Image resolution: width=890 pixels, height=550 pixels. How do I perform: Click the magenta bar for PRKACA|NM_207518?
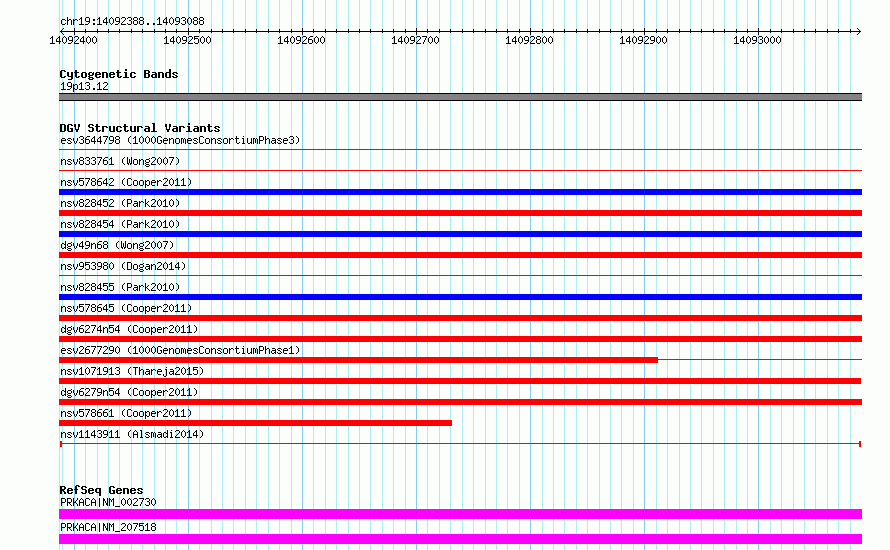[460, 539]
